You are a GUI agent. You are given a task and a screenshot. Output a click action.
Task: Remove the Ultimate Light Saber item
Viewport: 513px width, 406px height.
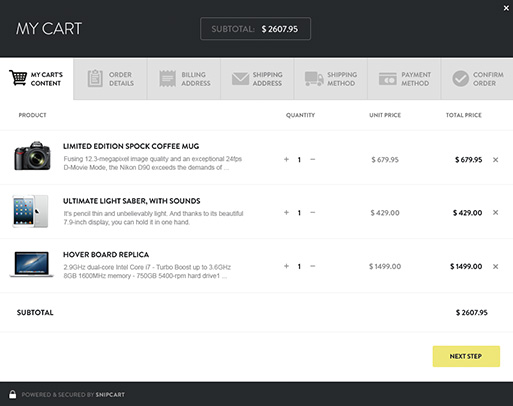[x=495, y=213]
